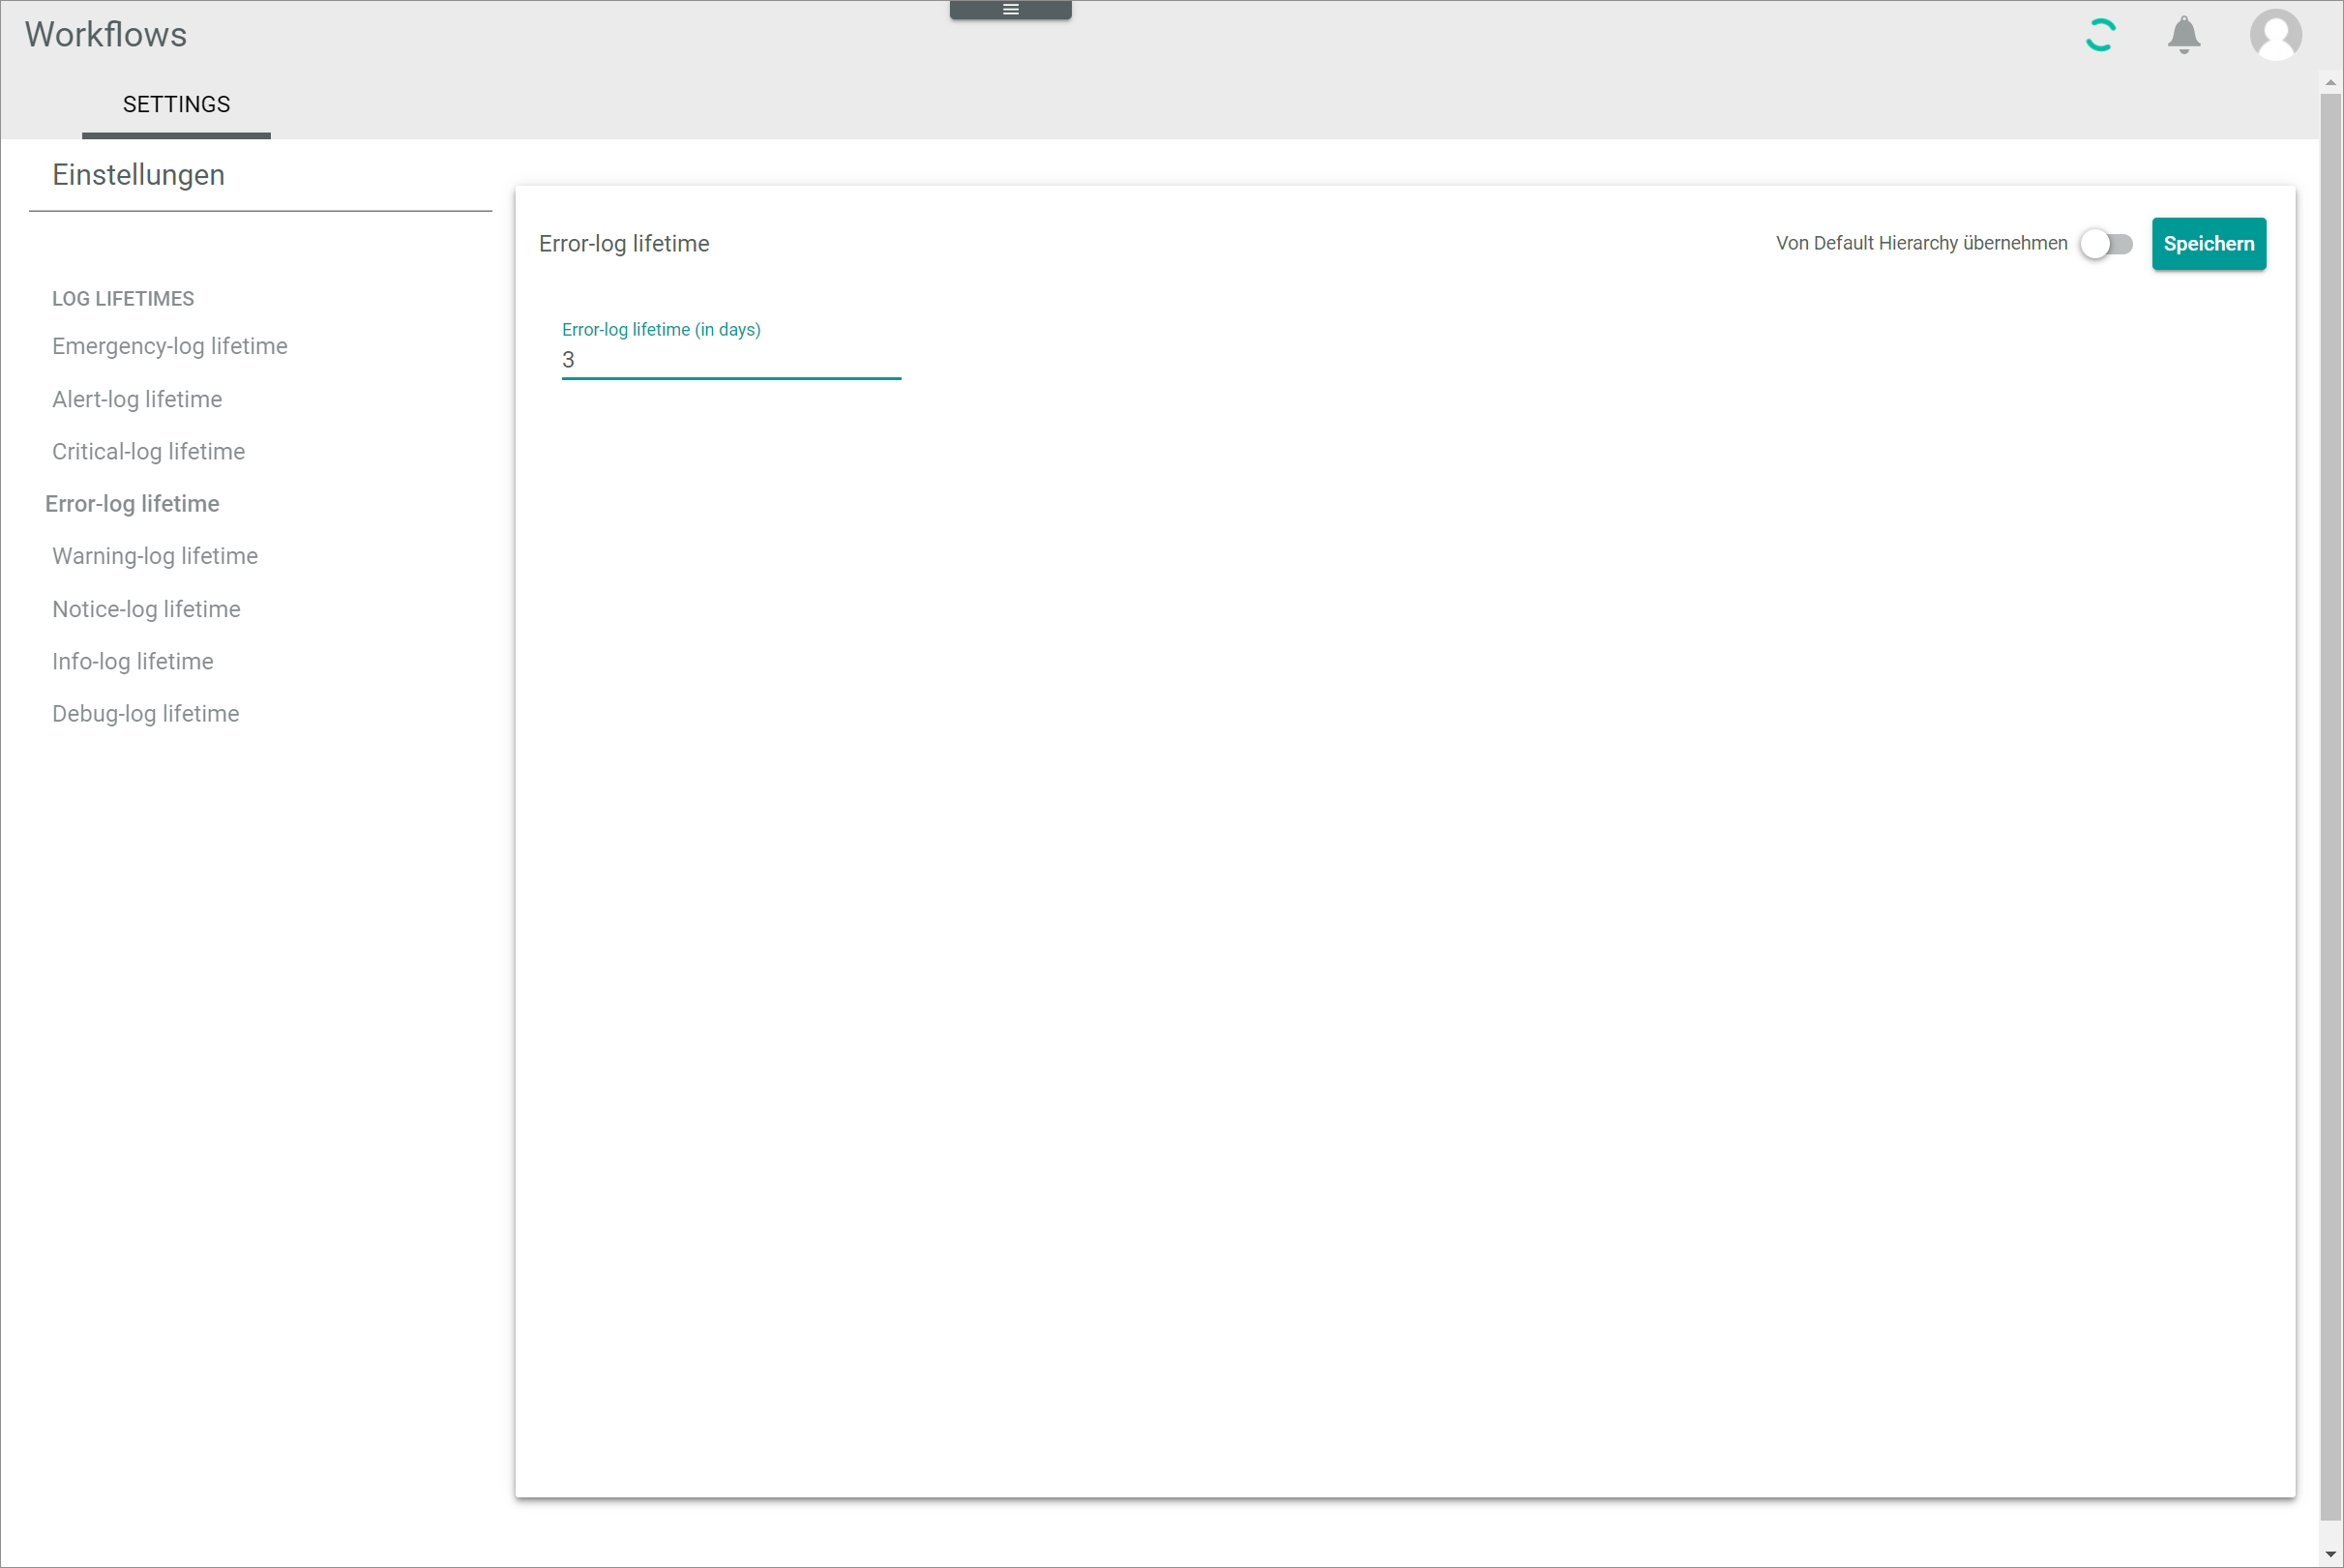Switch to the SETTINGS tab

pos(176,104)
